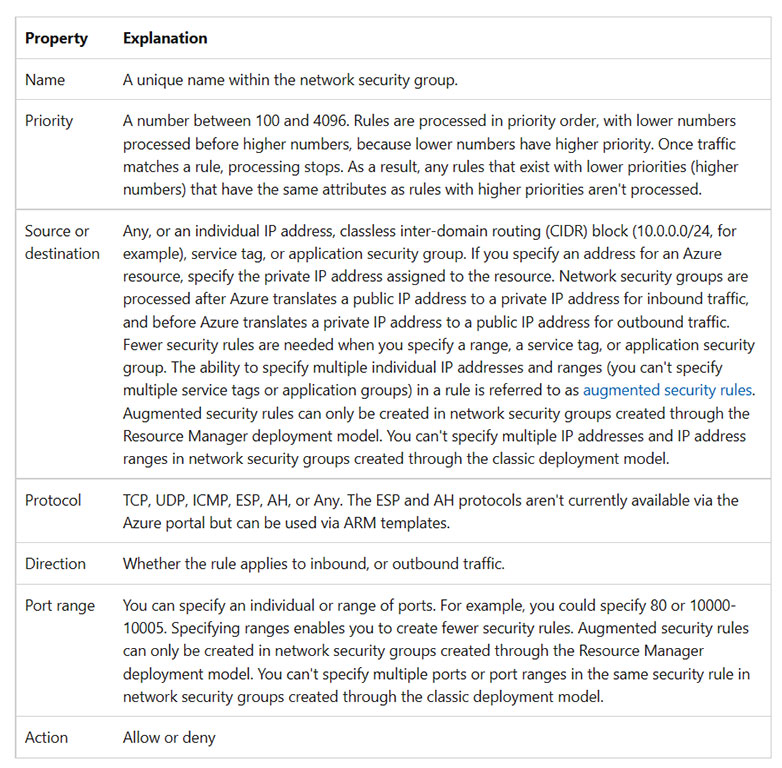Click the 'Allow or deny' explanation text
This screenshot has width=782, height=768.
pyautogui.click(x=169, y=738)
